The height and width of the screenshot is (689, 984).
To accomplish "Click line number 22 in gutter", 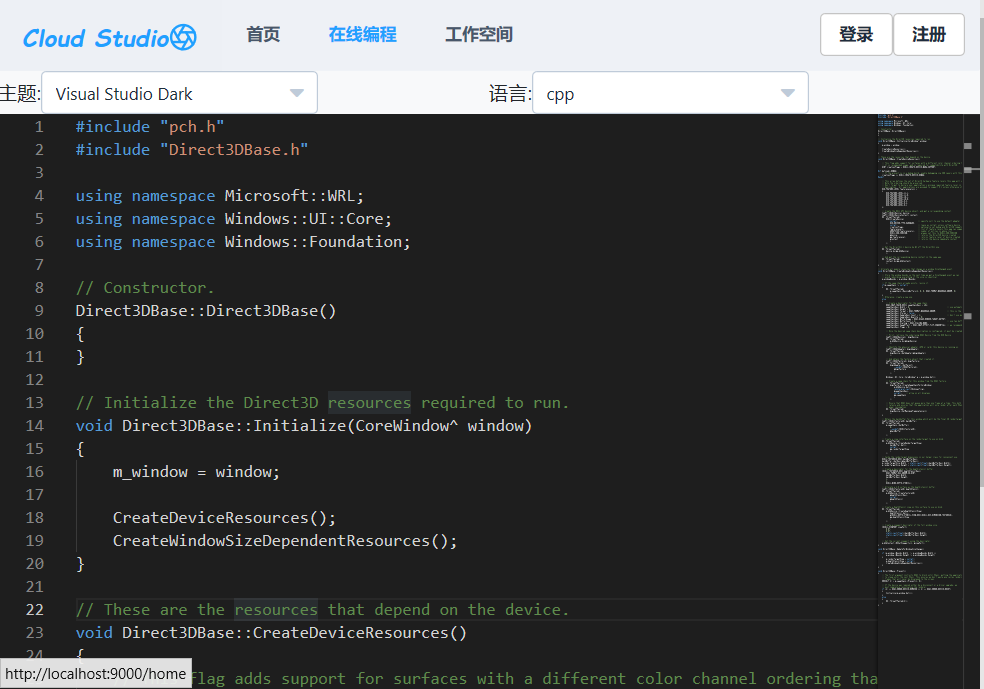I will 35,609.
